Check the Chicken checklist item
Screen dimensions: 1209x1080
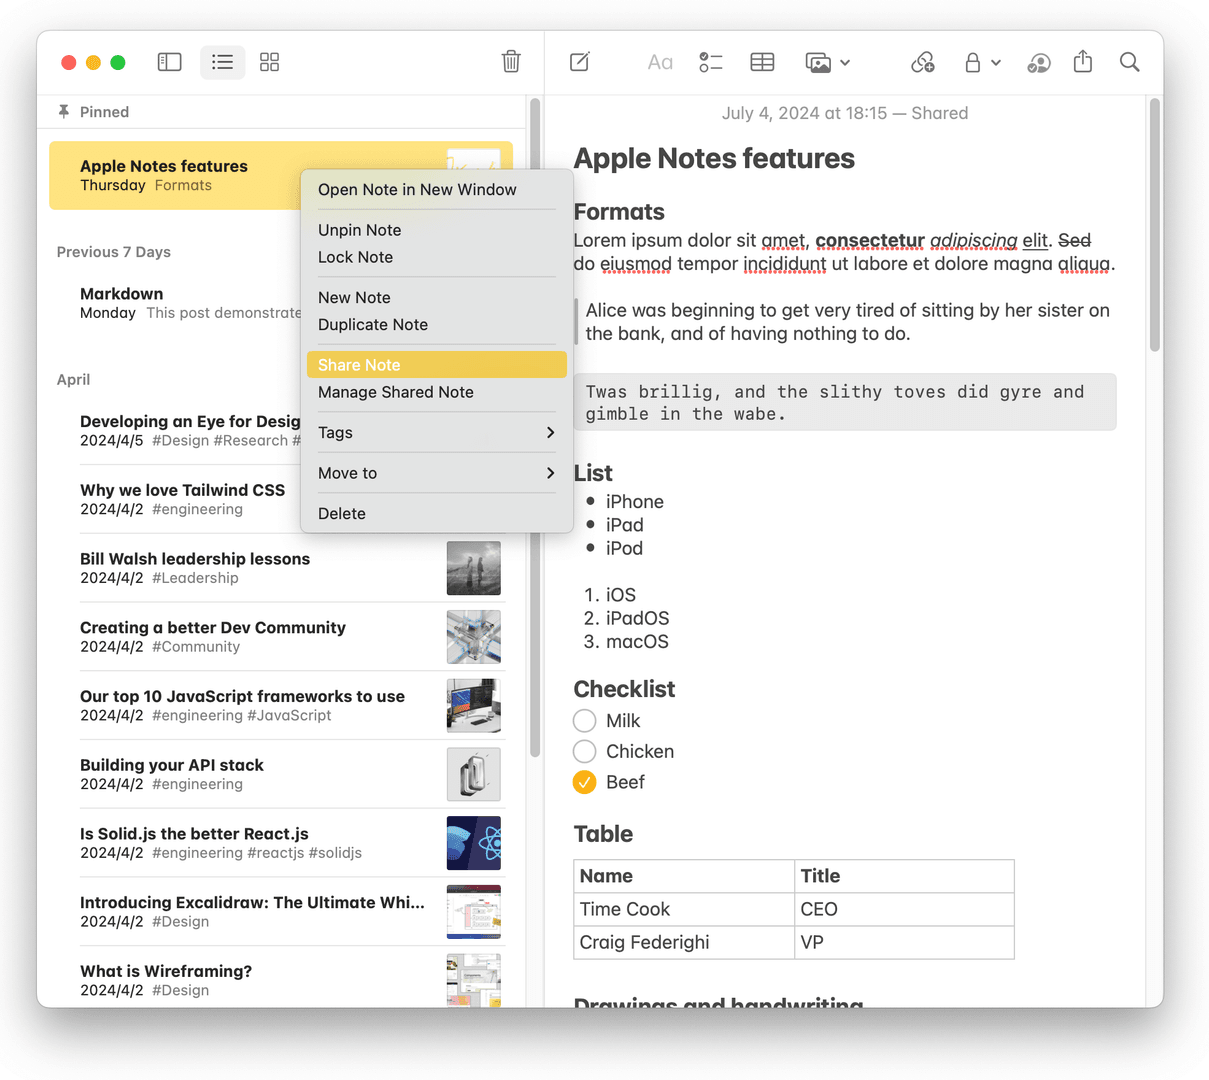585,752
